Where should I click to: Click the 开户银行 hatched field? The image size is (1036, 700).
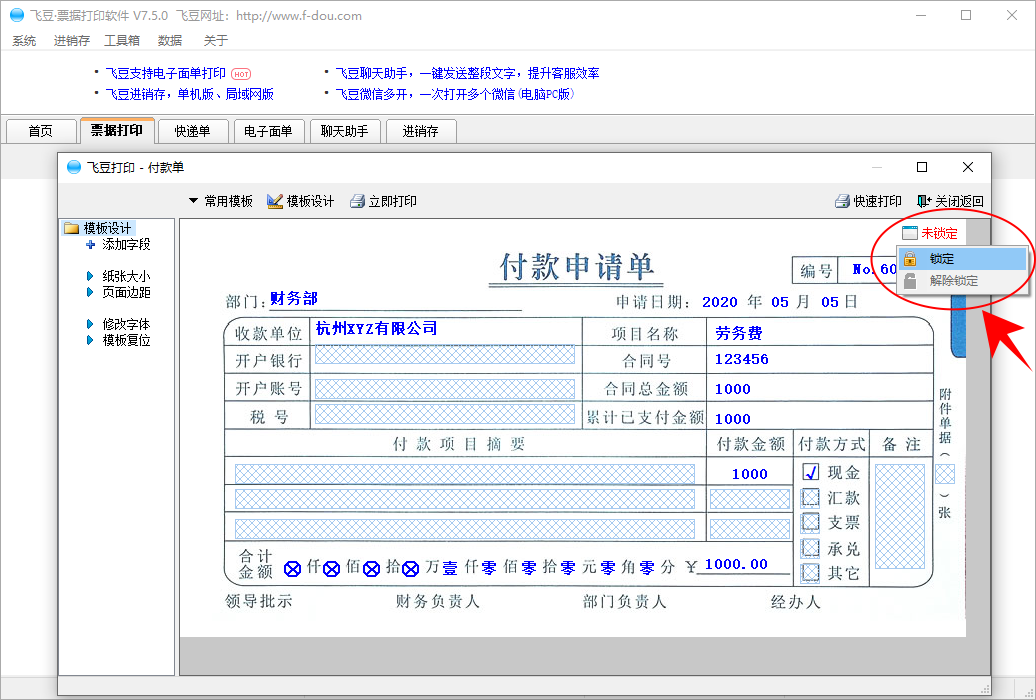[445, 355]
